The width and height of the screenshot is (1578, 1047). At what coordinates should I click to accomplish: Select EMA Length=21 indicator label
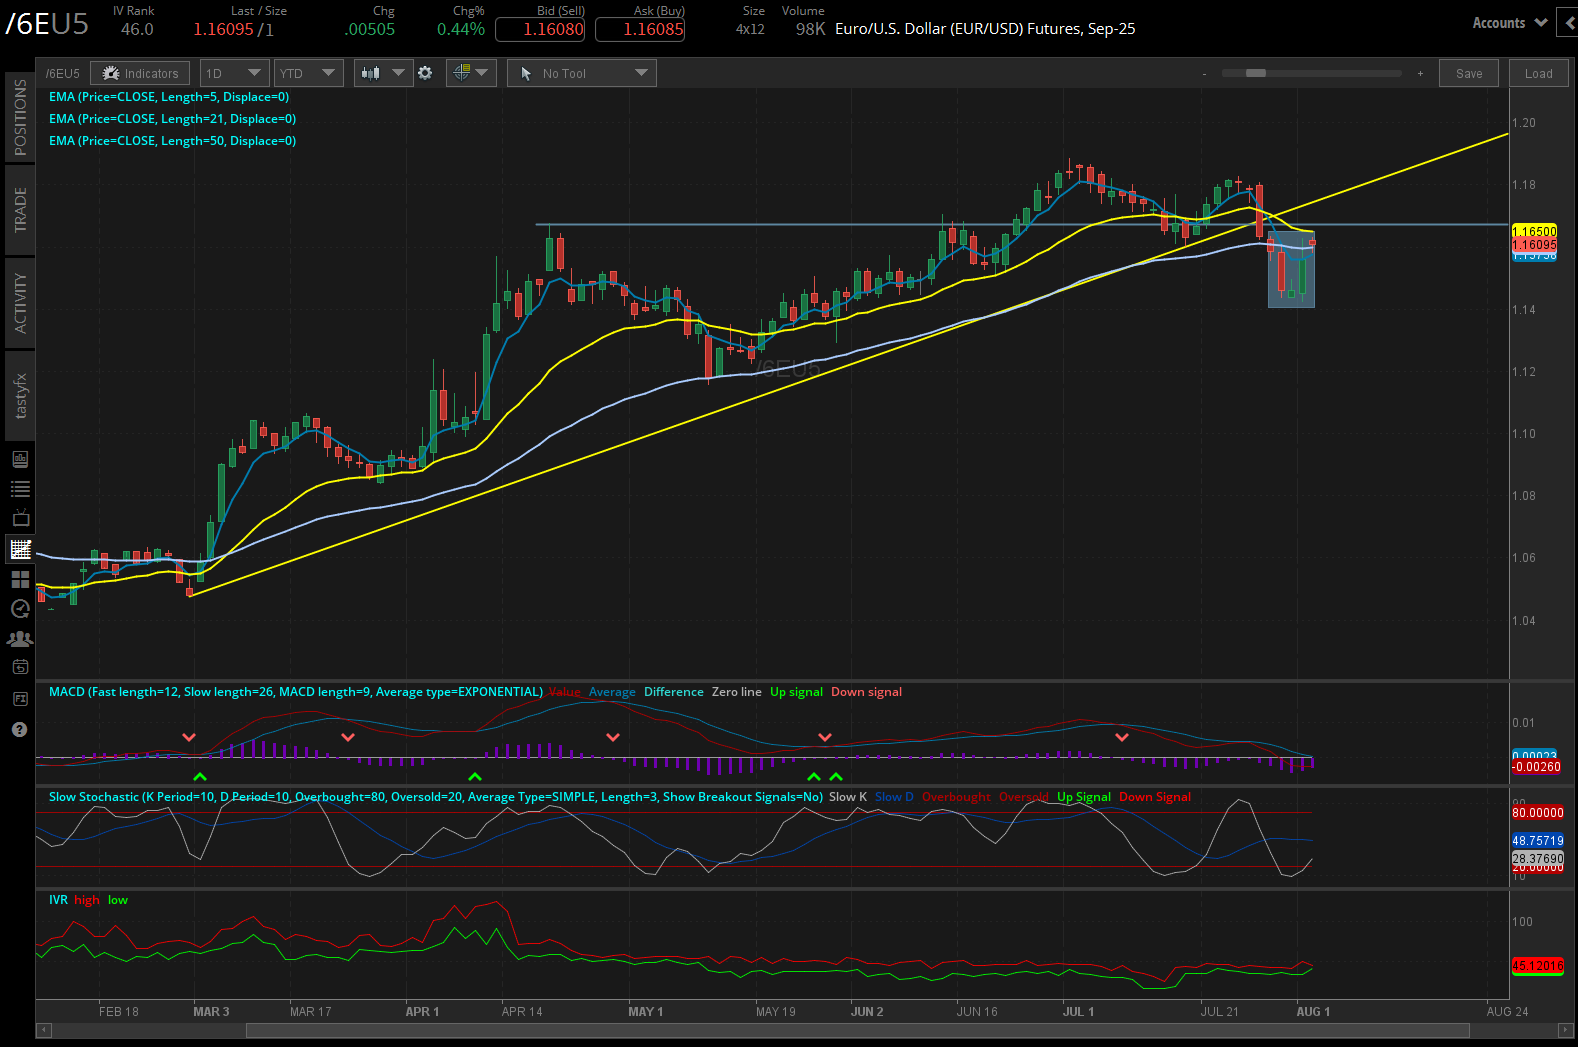(172, 119)
